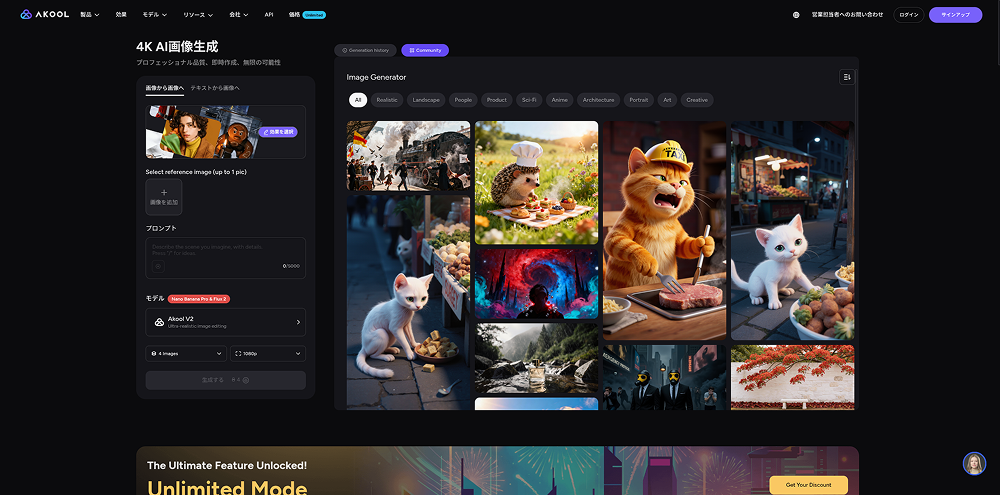This screenshot has width=1000, height=495.
Task: Click the prompt idea icon in prompt box
Action: [x=158, y=266]
